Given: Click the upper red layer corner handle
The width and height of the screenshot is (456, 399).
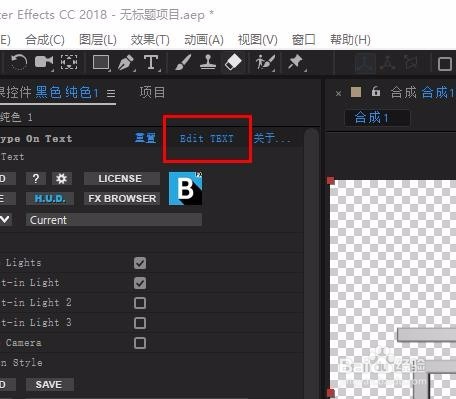Looking at the screenshot, I should pos(331,181).
